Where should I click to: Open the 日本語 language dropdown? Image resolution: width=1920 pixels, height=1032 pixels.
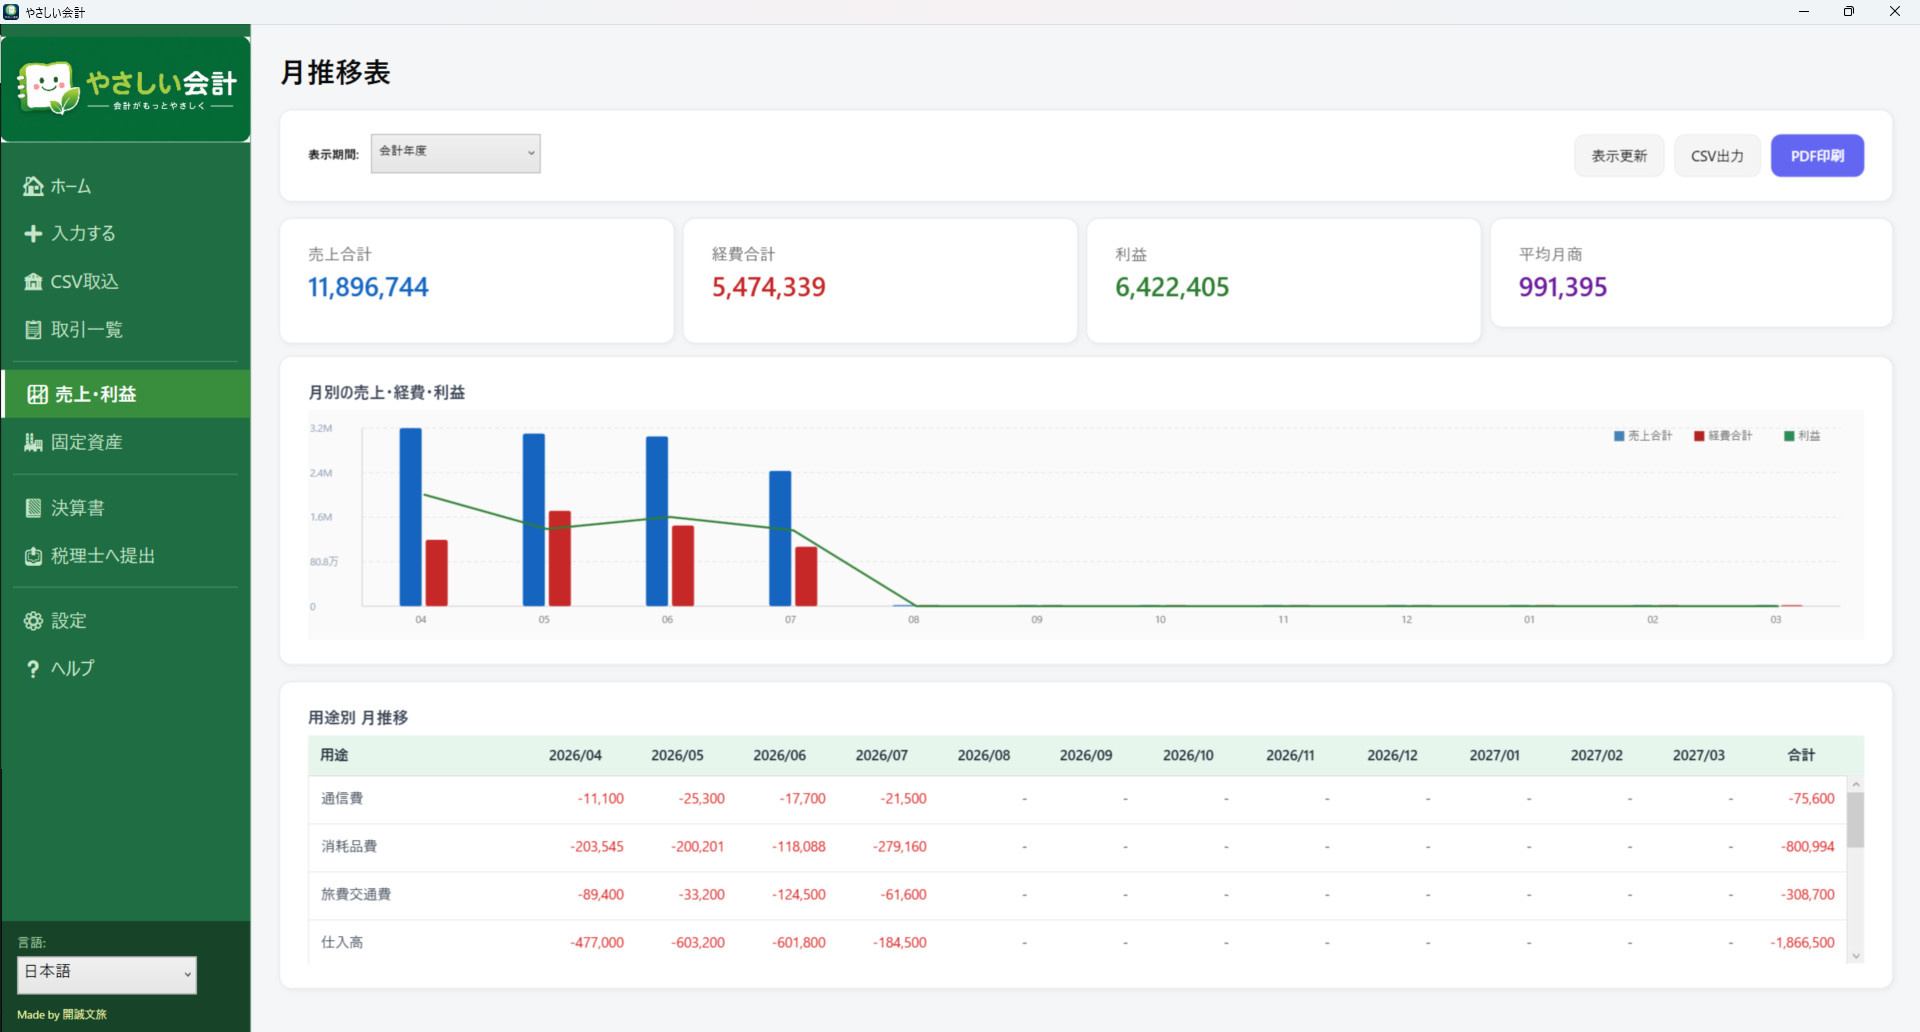[107, 974]
